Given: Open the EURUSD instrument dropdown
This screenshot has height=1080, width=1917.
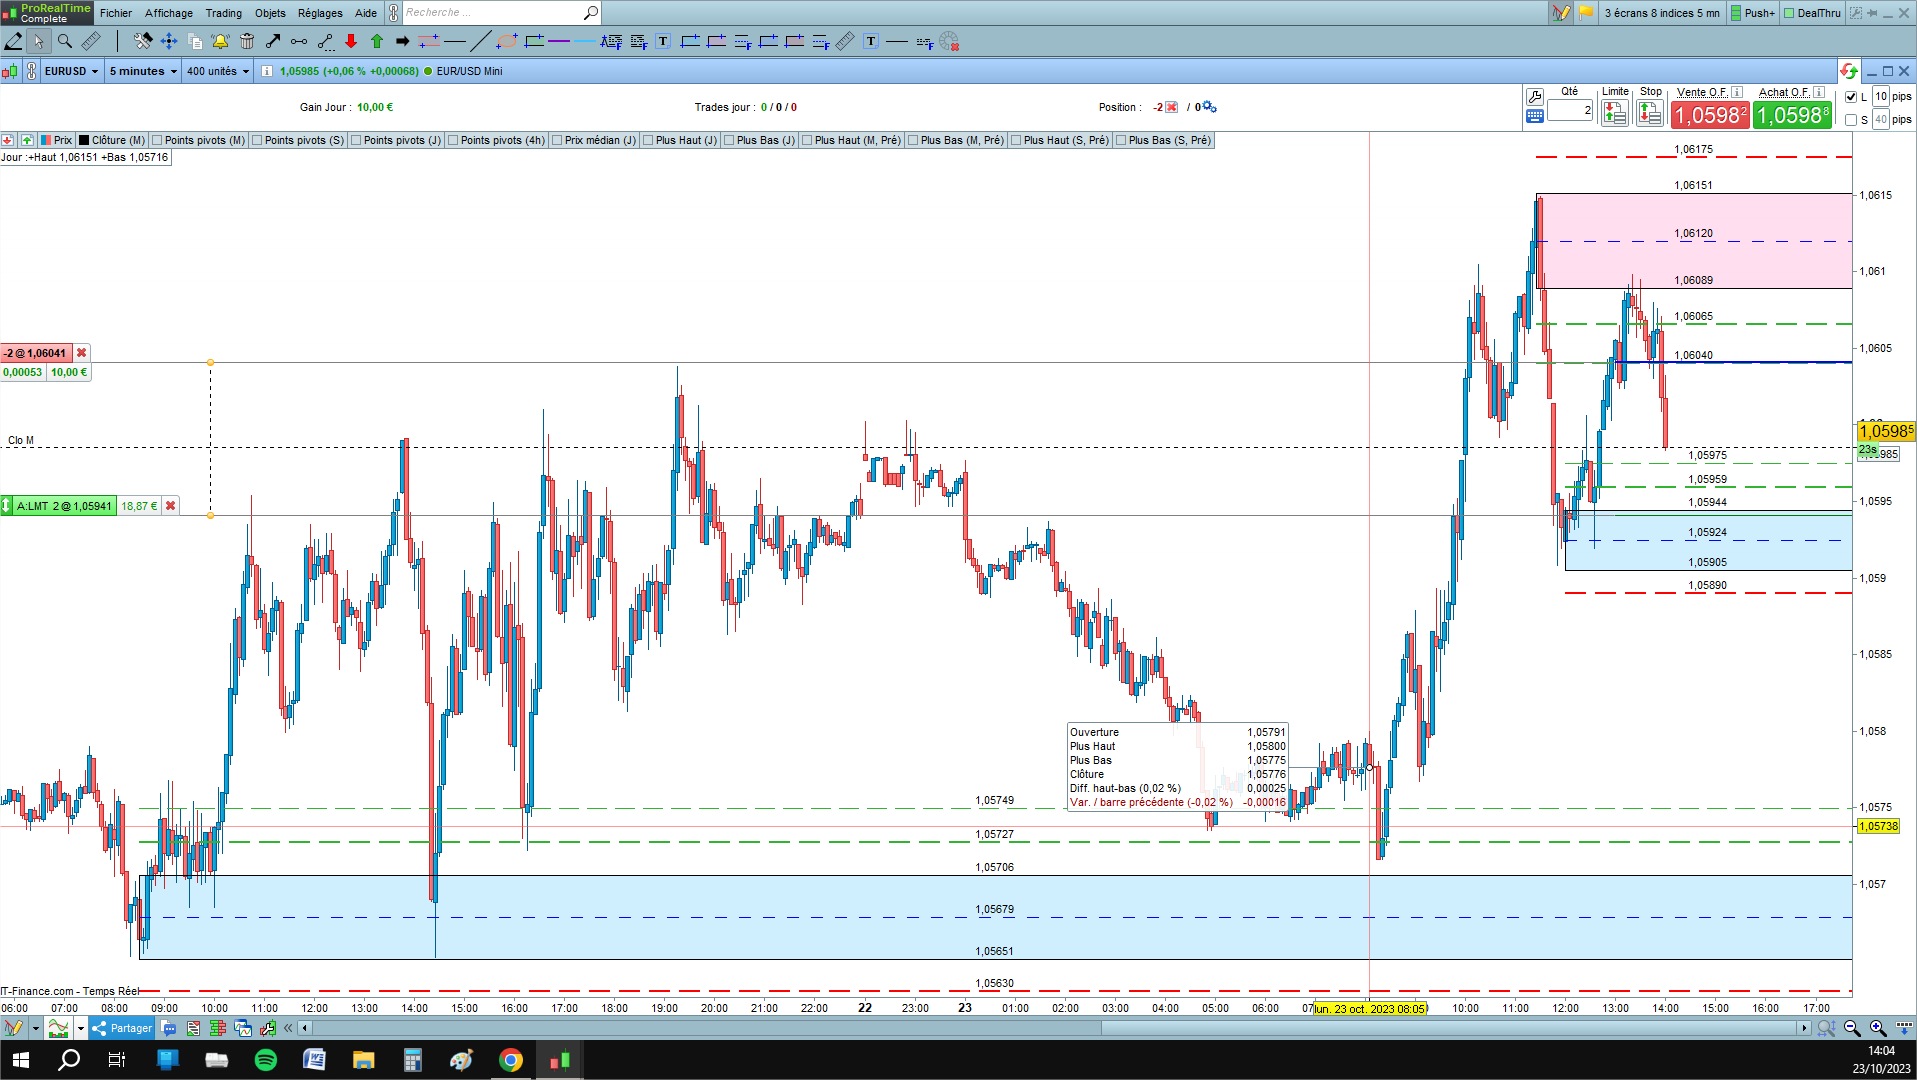Looking at the screenshot, I should pyautogui.click(x=71, y=71).
